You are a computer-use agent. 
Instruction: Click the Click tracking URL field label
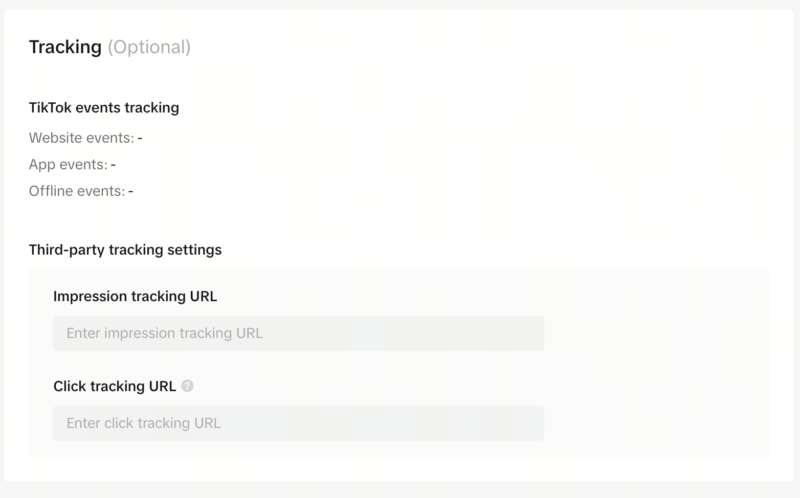114,386
